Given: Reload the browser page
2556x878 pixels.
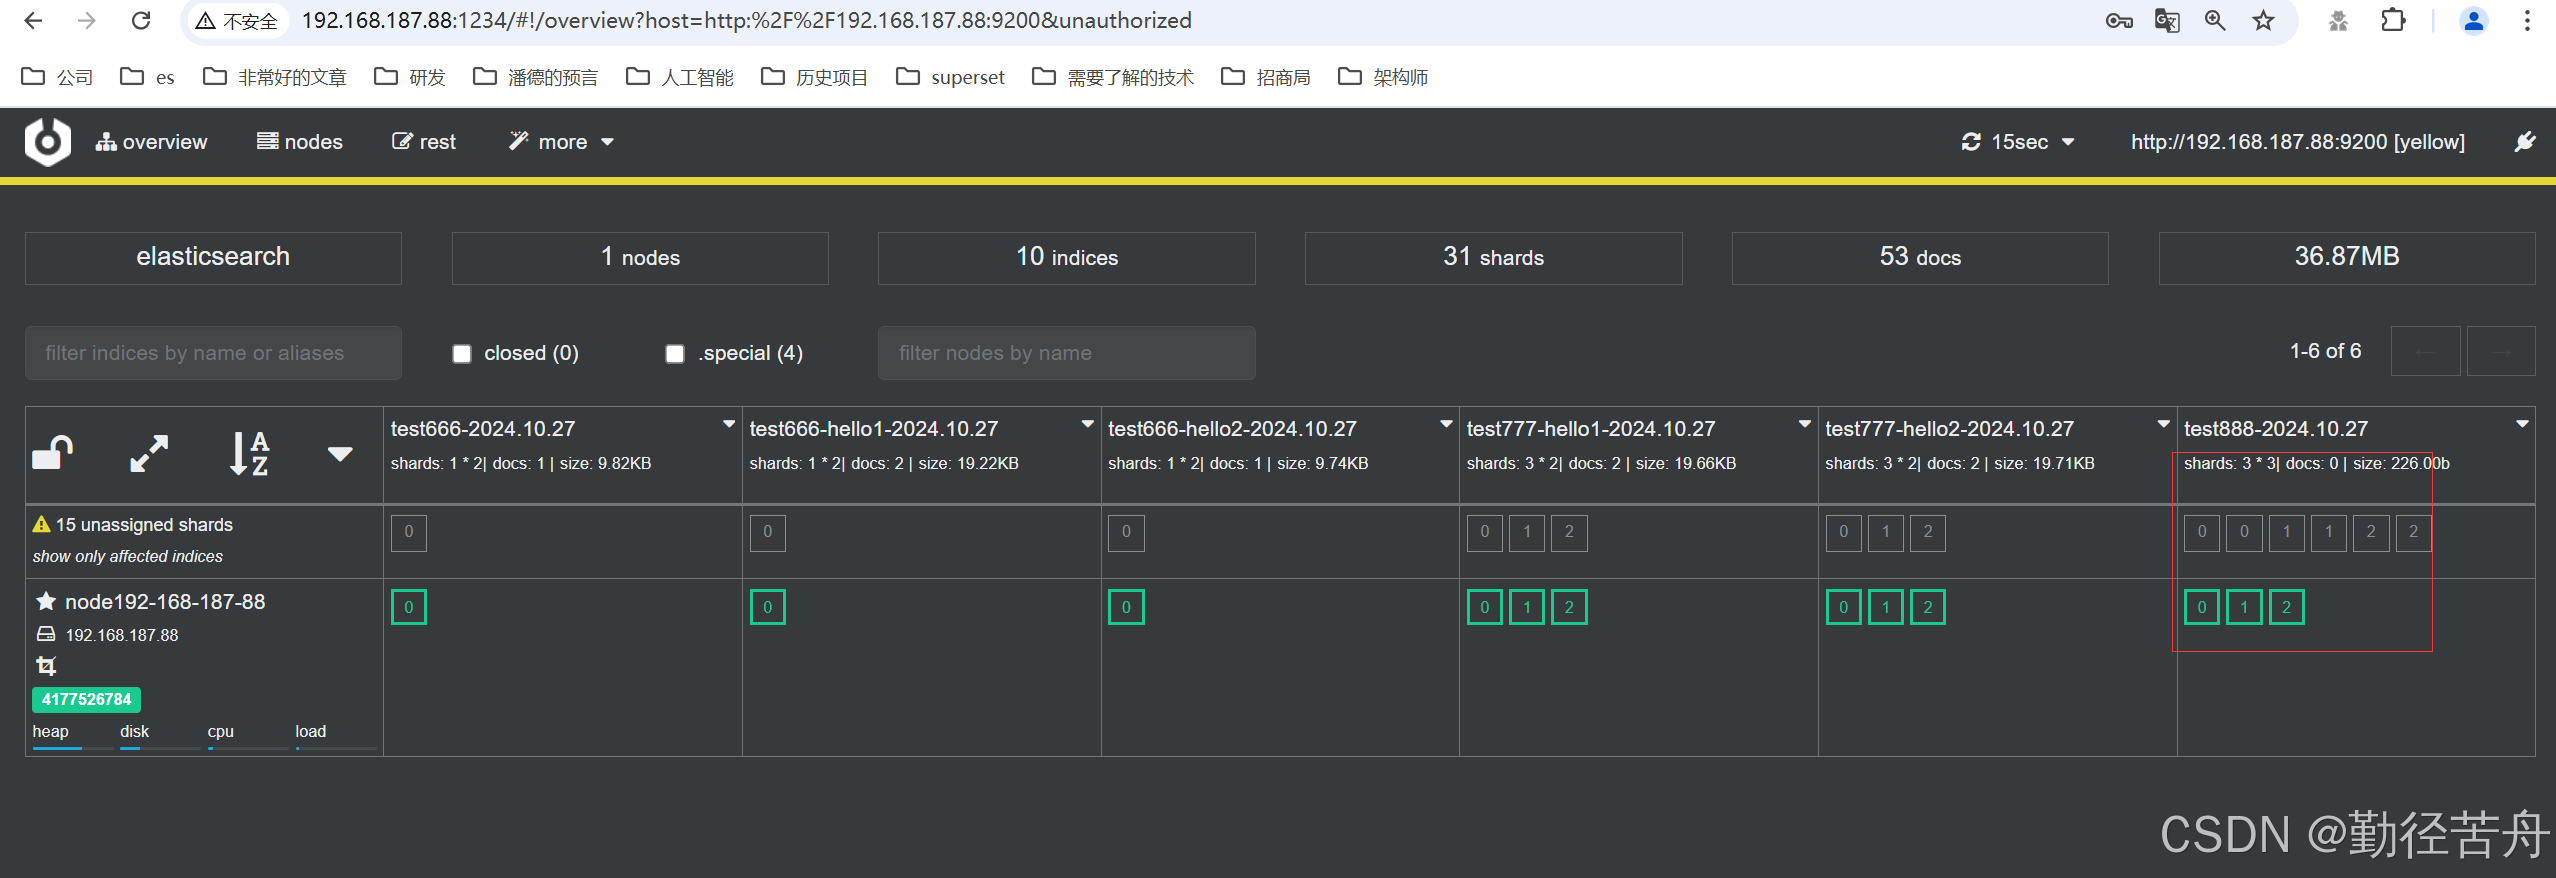Looking at the screenshot, I should (x=141, y=21).
